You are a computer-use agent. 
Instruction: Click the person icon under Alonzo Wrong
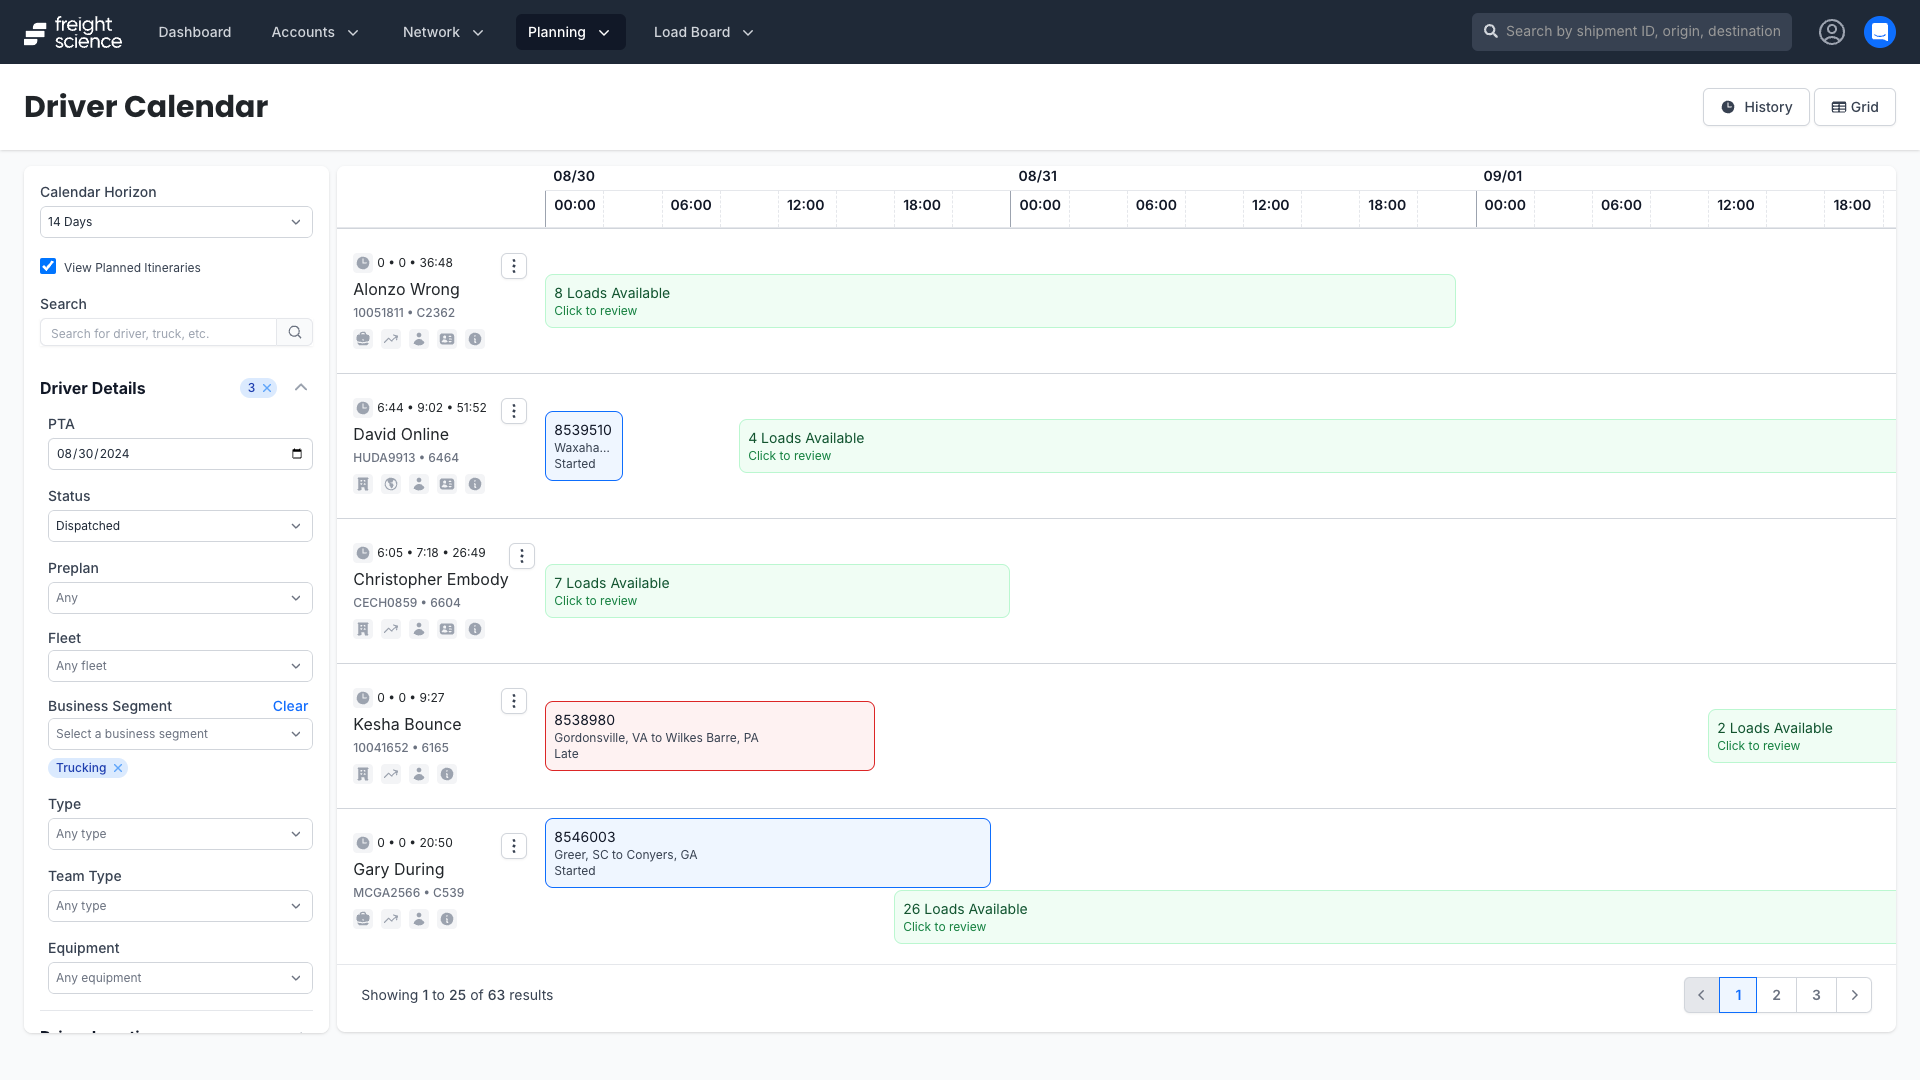419,339
